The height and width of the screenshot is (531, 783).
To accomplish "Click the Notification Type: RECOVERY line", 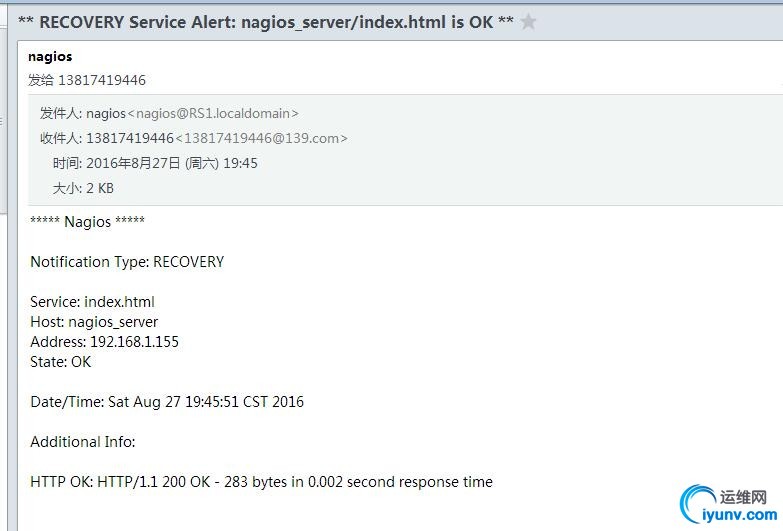I will (127, 262).
